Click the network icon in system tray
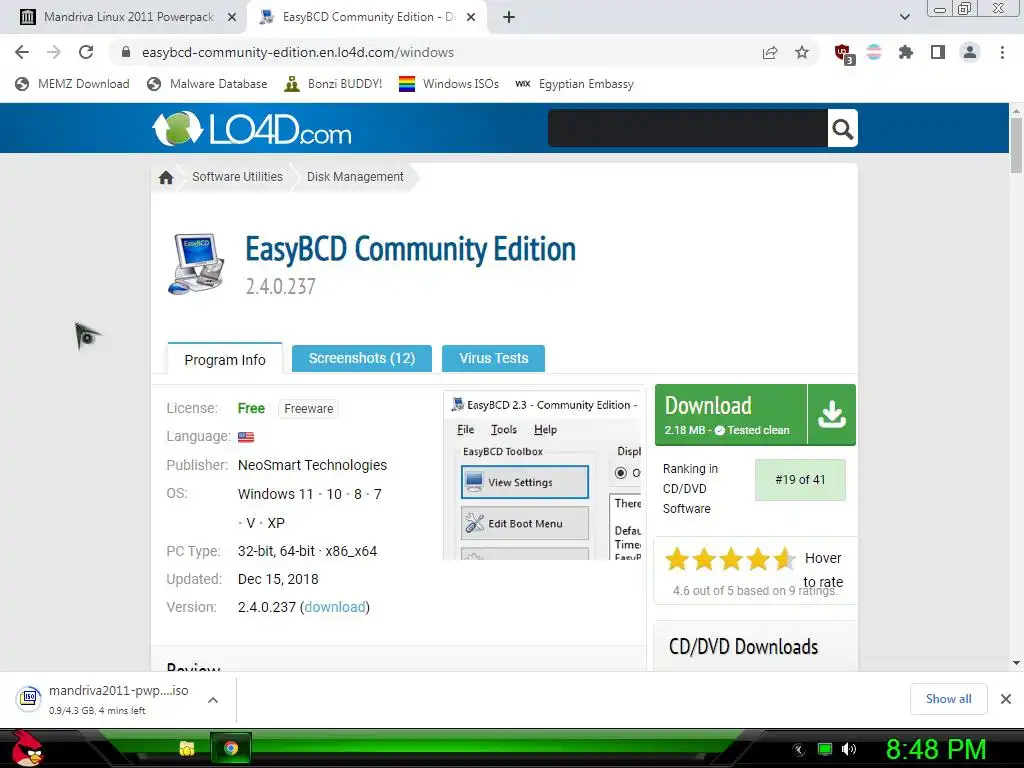This screenshot has height=768, width=1024. tap(825, 749)
